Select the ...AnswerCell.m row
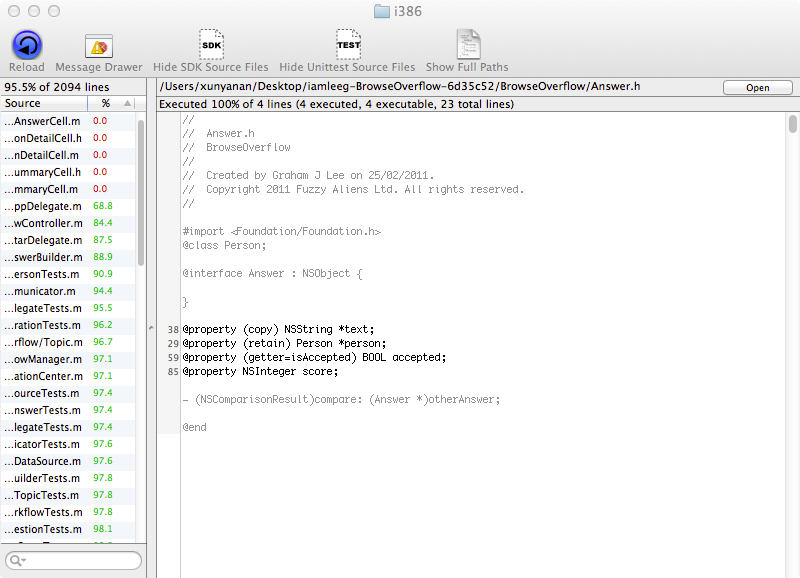The width and height of the screenshot is (800, 578). (67, 121)
